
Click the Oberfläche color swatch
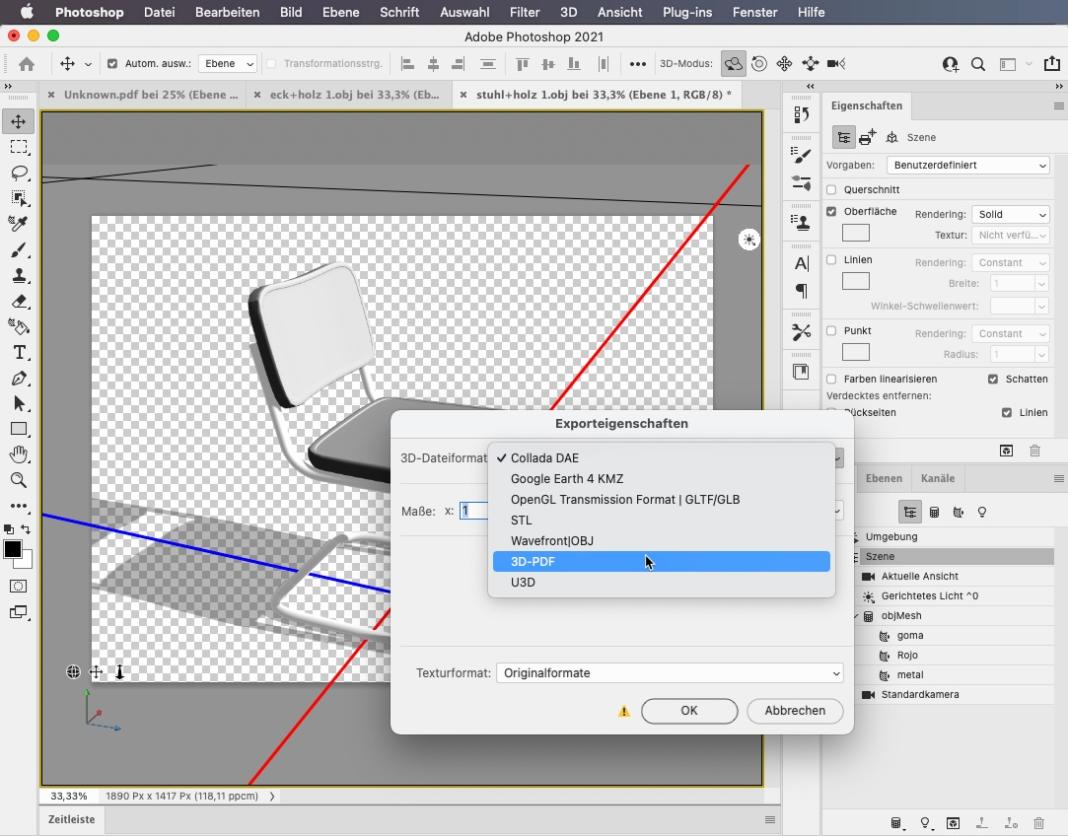point(855,233)
